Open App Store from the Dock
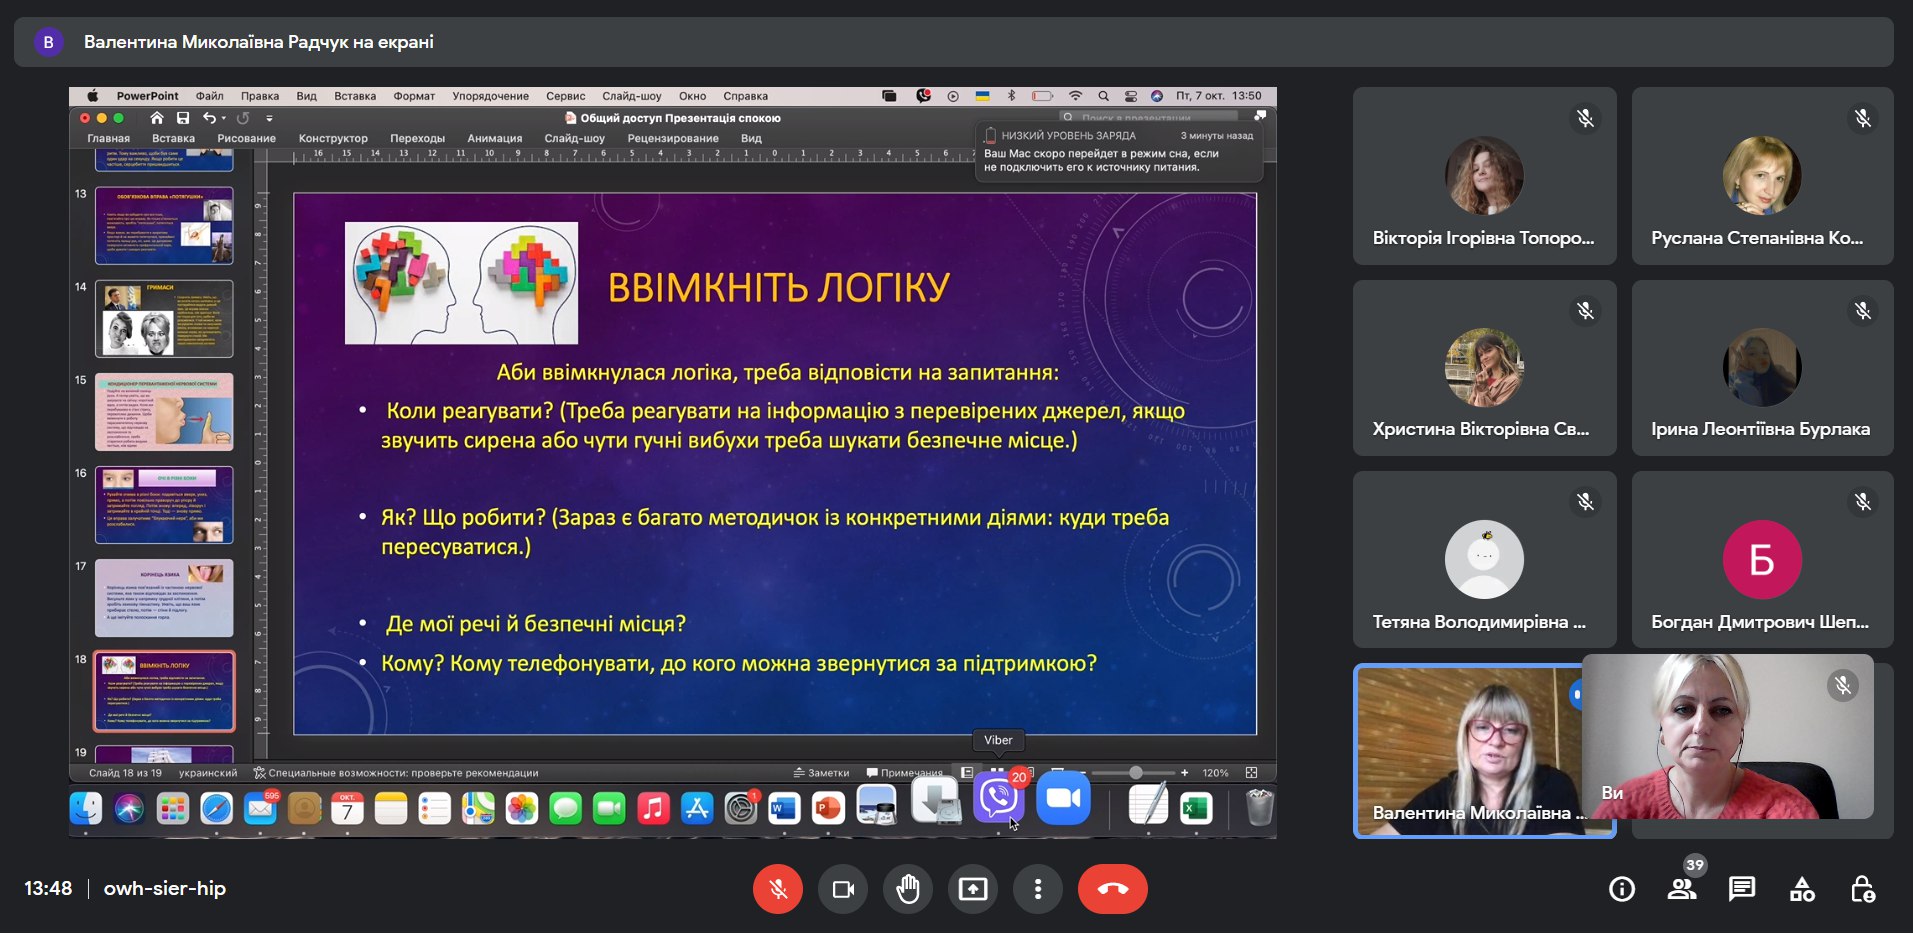 click(696, 808)
